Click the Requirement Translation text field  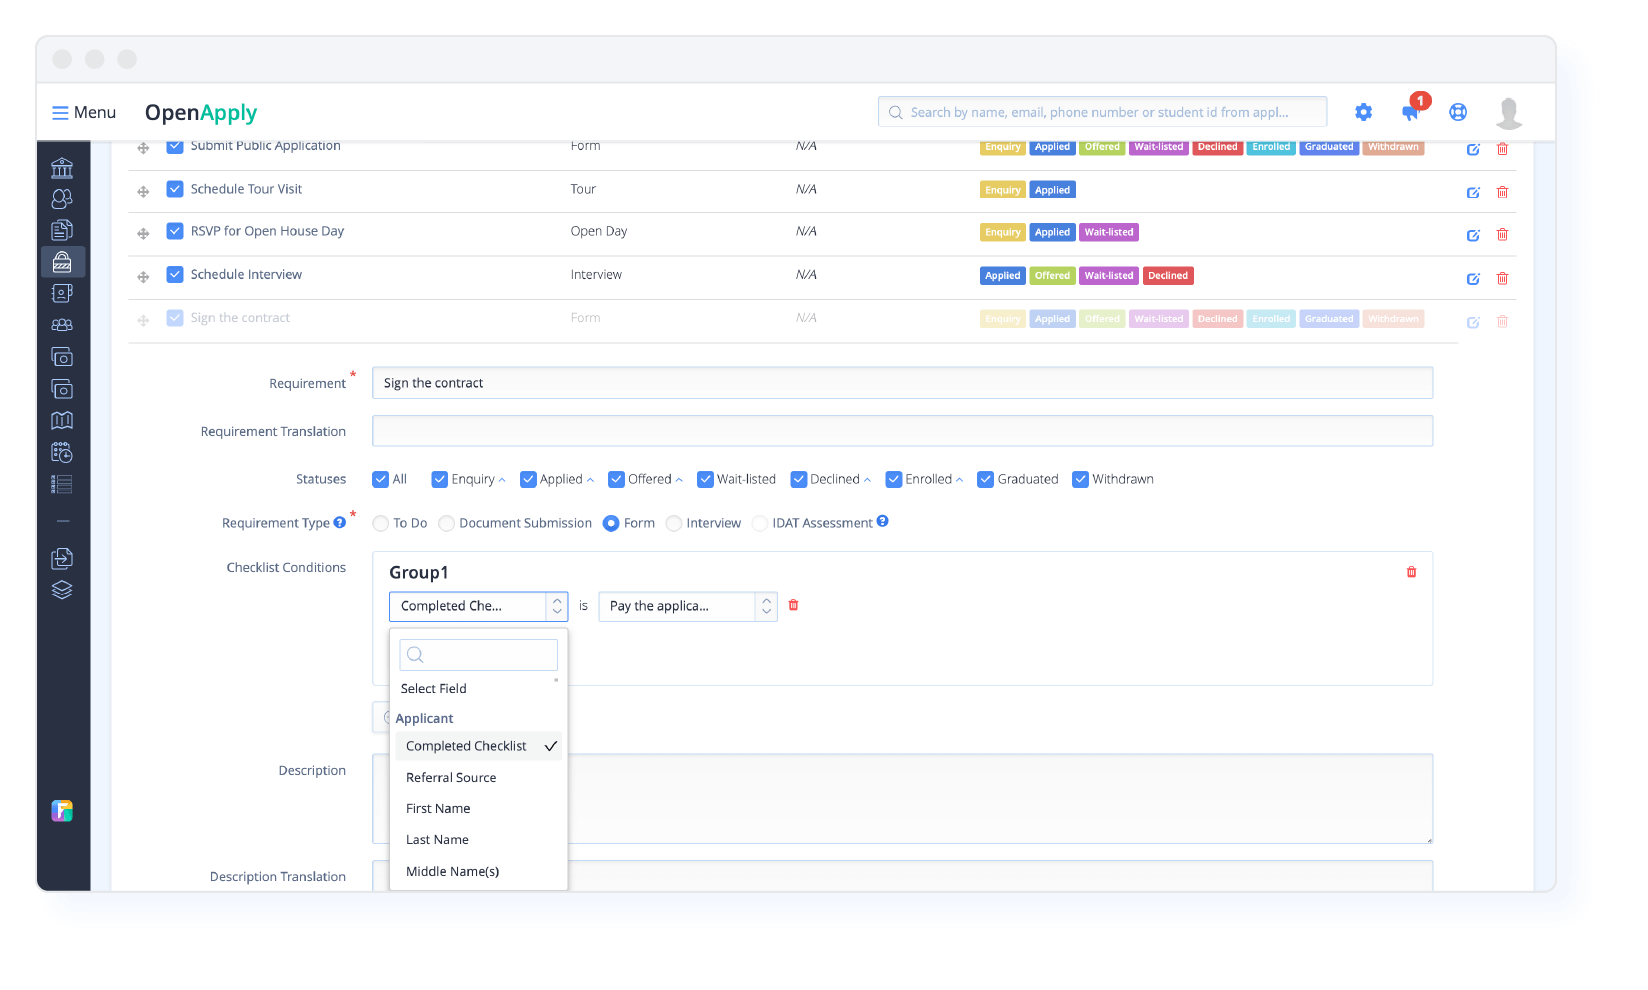901,431
